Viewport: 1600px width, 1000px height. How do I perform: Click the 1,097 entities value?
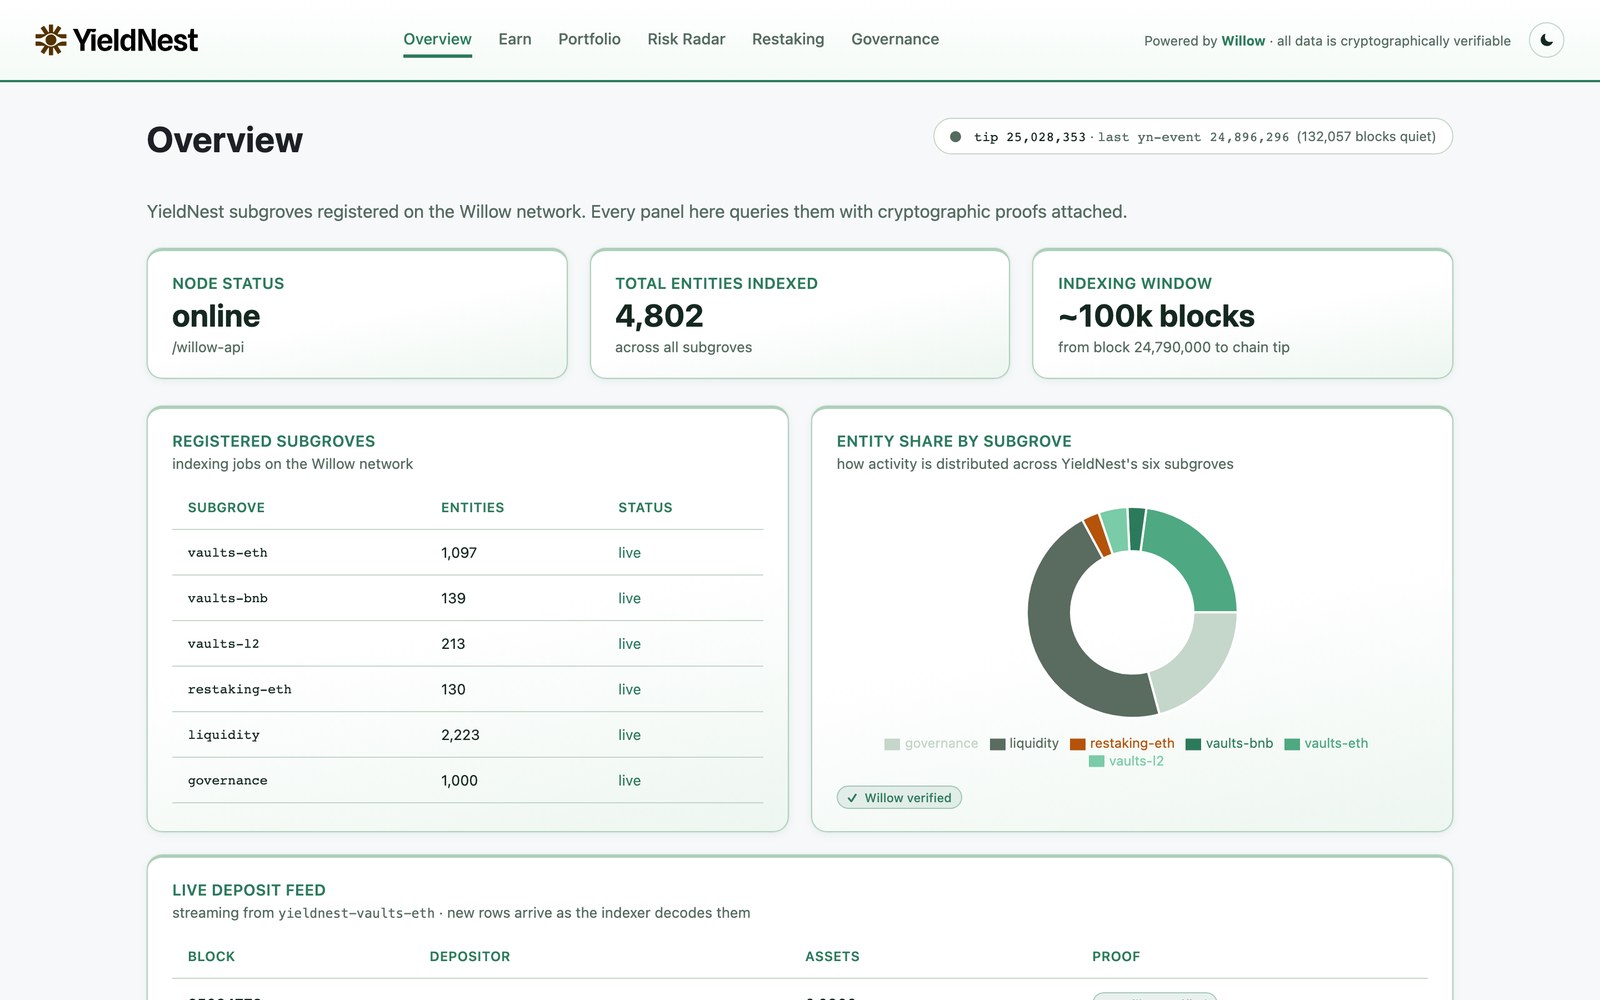(x=459, y=553)
